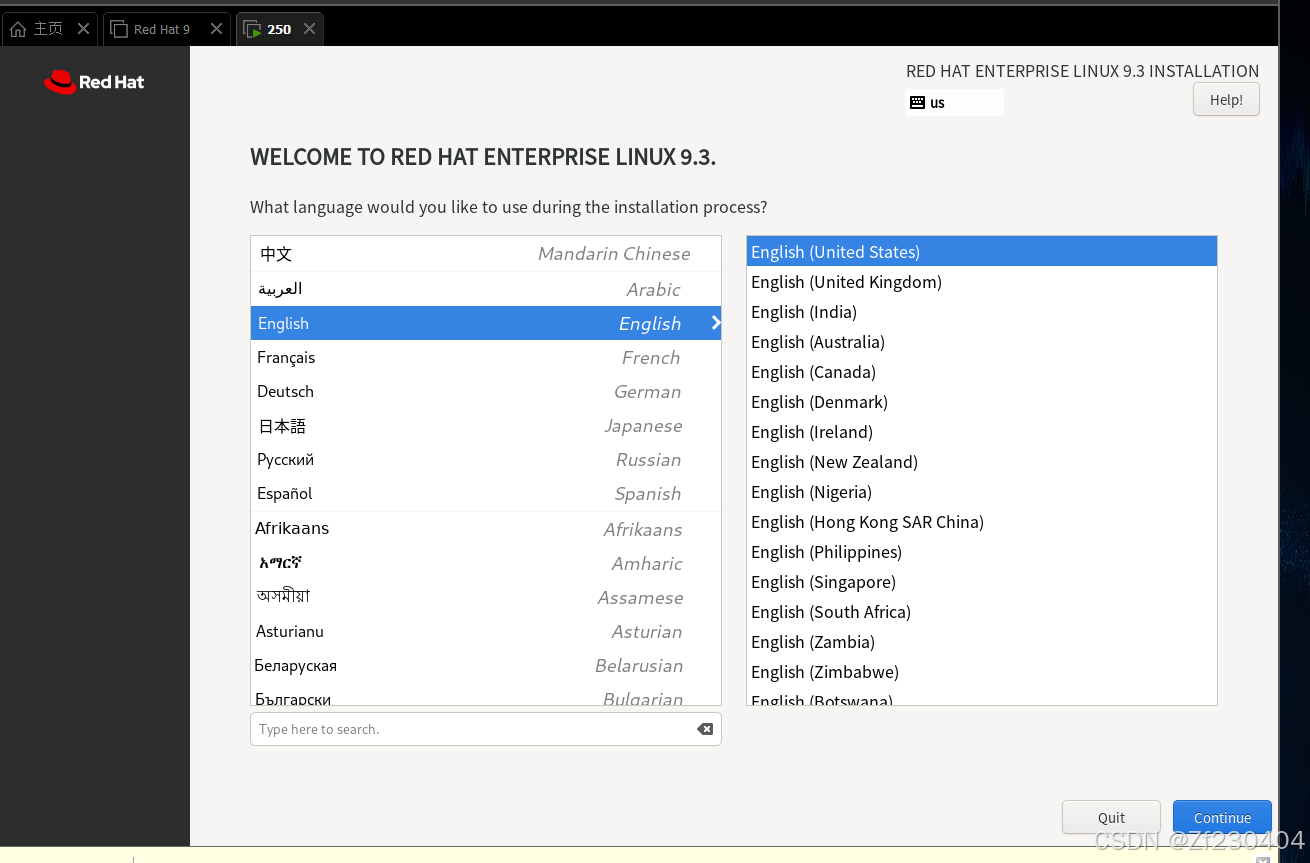The image size is (1310, 863).
Task: Choose Assamese language row
Action: (485, 597)
